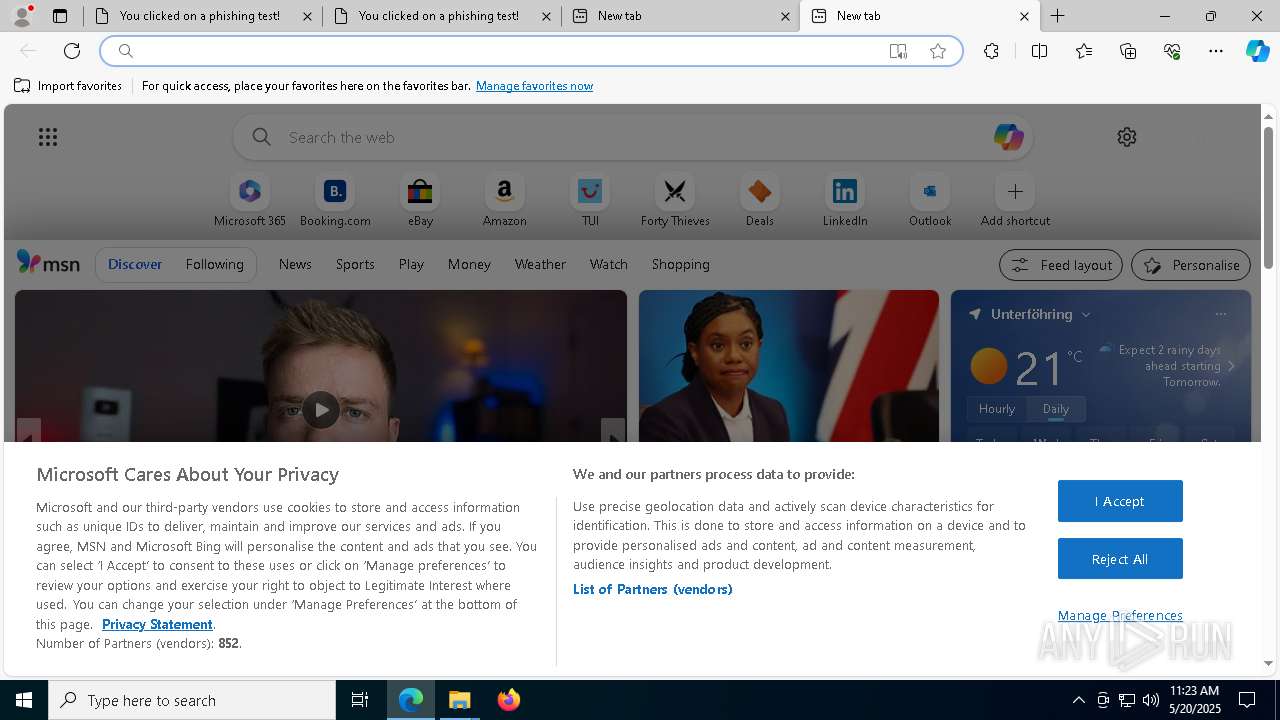Open the Copilot sidebar icon
The width and height of the screenshot is (1280, 720).
[1257, 51]
